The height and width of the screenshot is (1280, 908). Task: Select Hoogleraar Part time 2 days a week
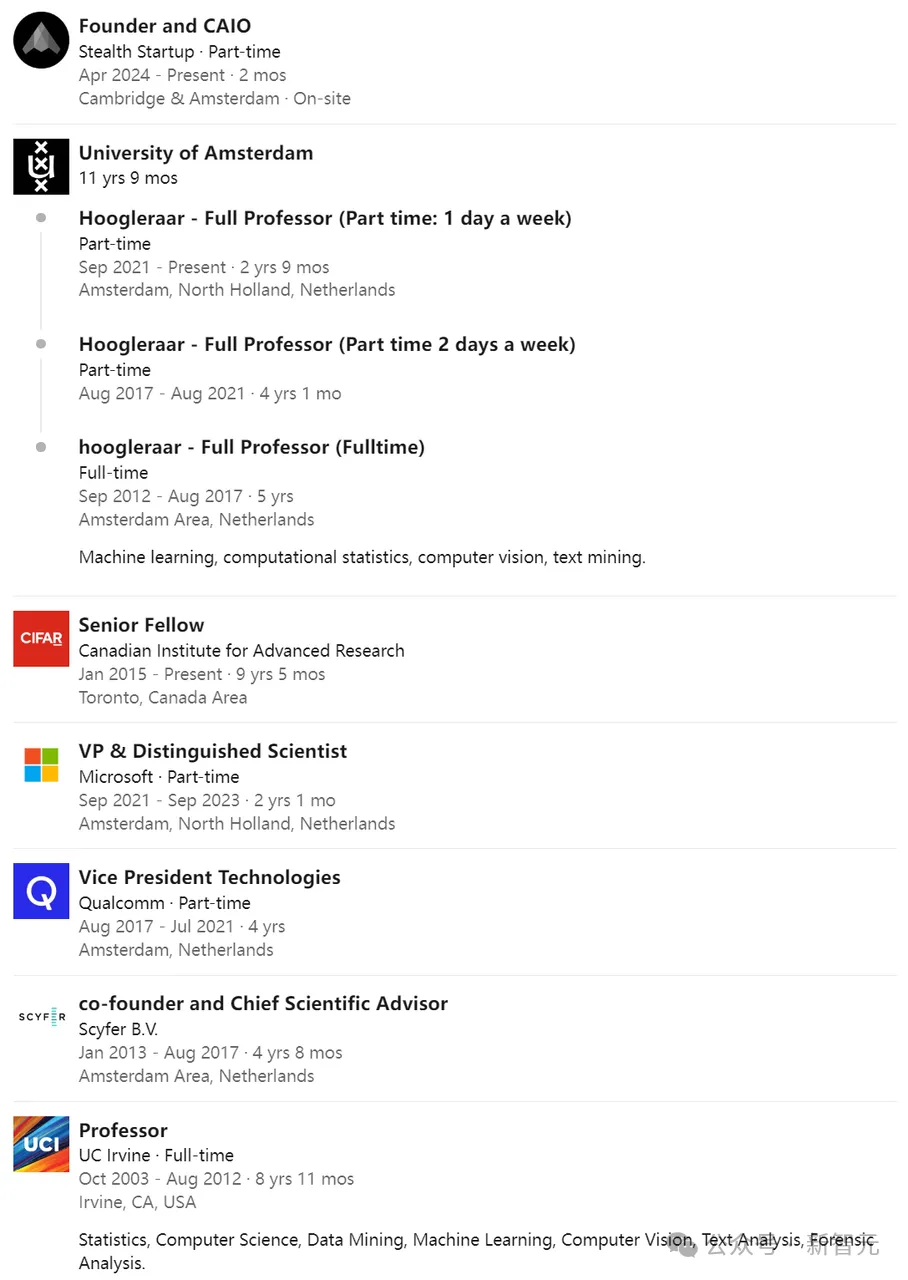tap(327, 344)
